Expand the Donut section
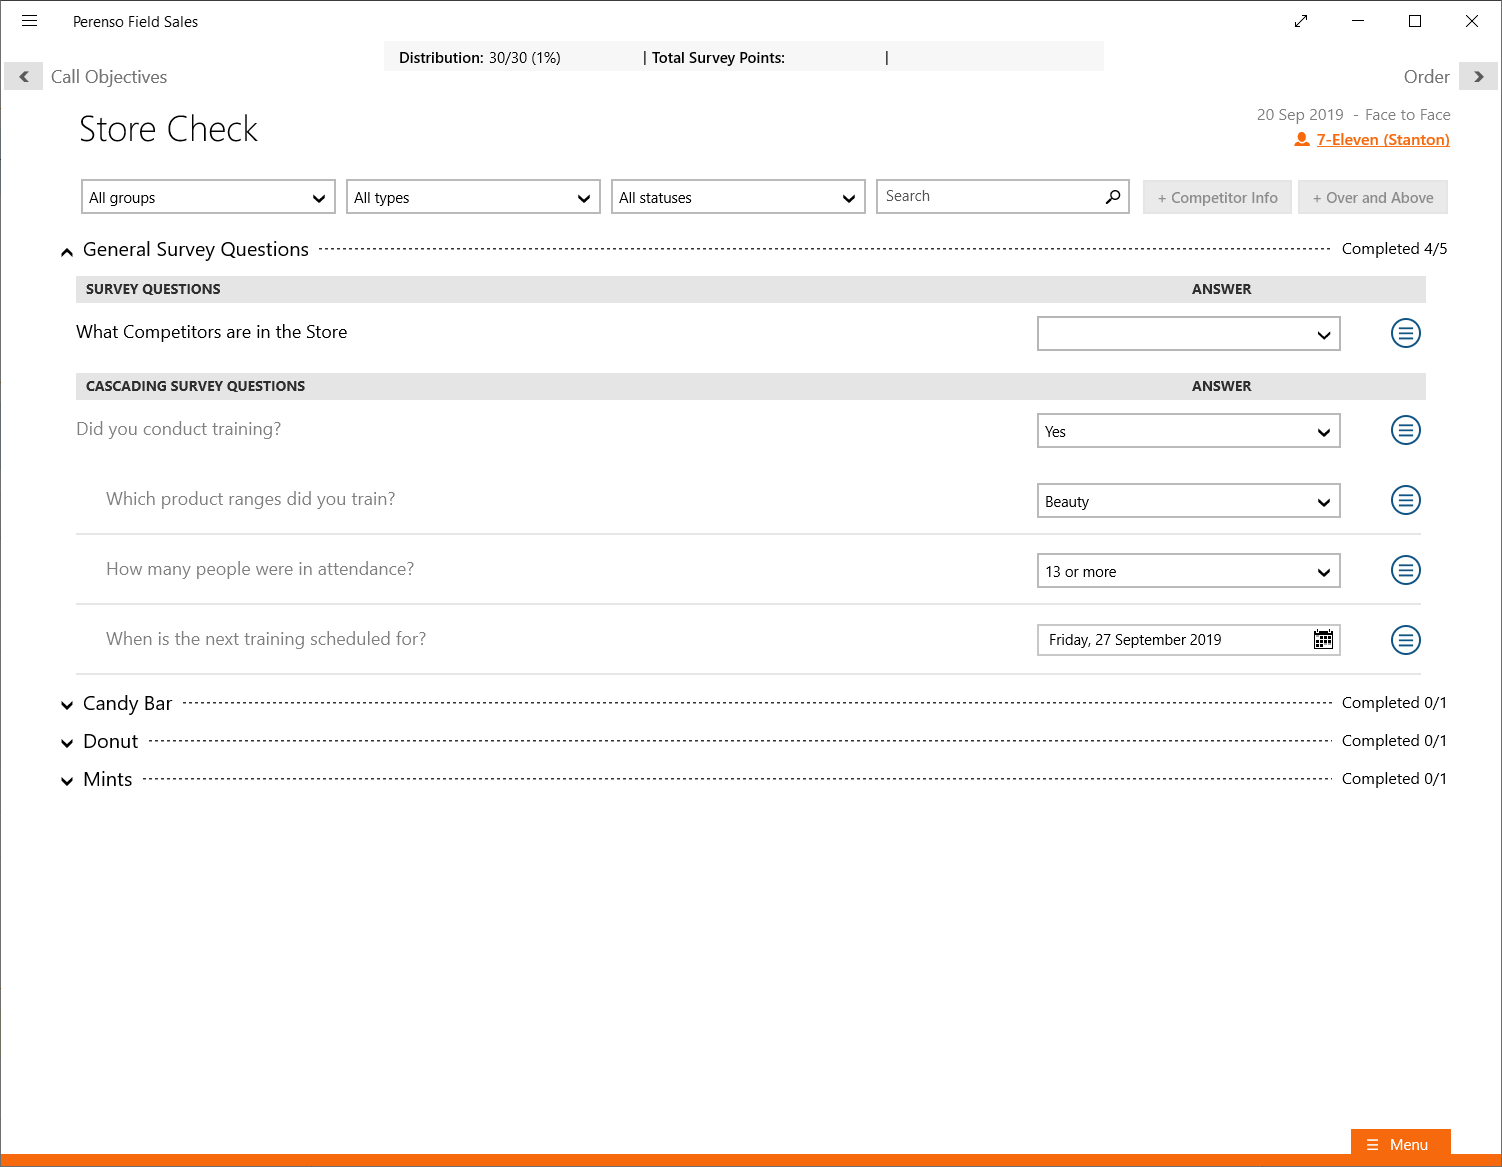Image resolution: width=1502 pixels, height=1167 pixels. point(67,743)
